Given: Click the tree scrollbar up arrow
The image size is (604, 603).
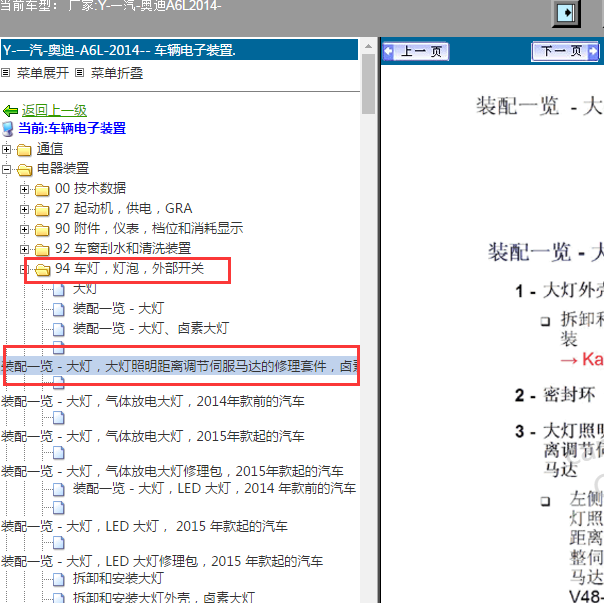Looking at the screenshot, I should pos(368,46).
